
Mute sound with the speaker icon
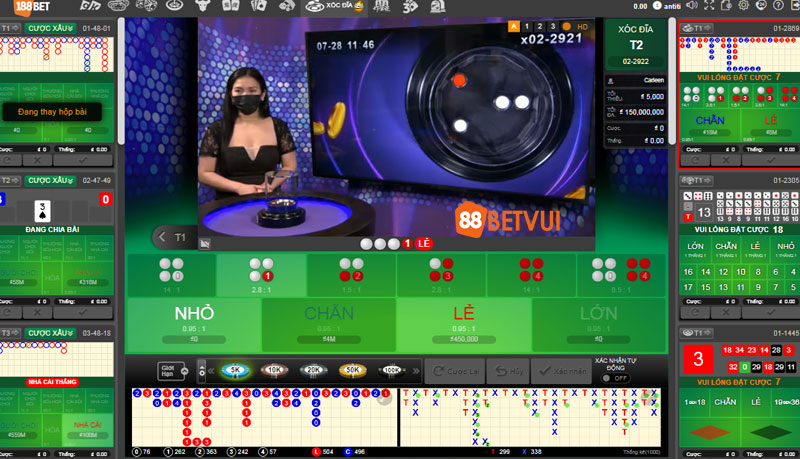coord(692,6)
